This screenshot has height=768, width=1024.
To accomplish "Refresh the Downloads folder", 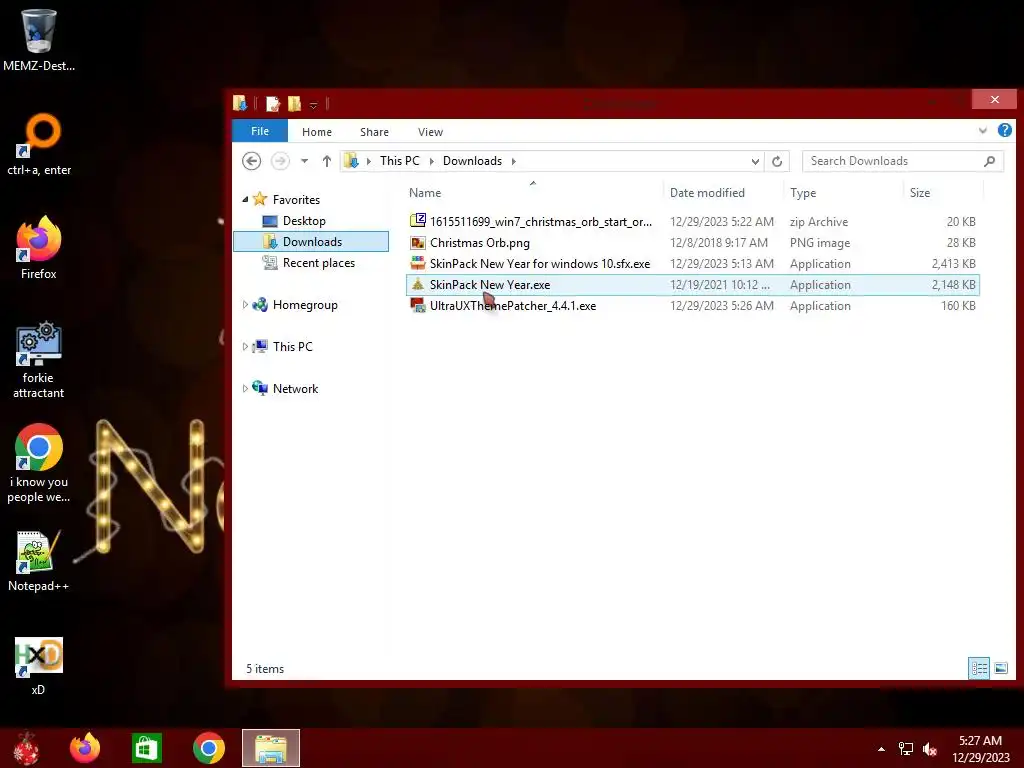I will [776, 161].
